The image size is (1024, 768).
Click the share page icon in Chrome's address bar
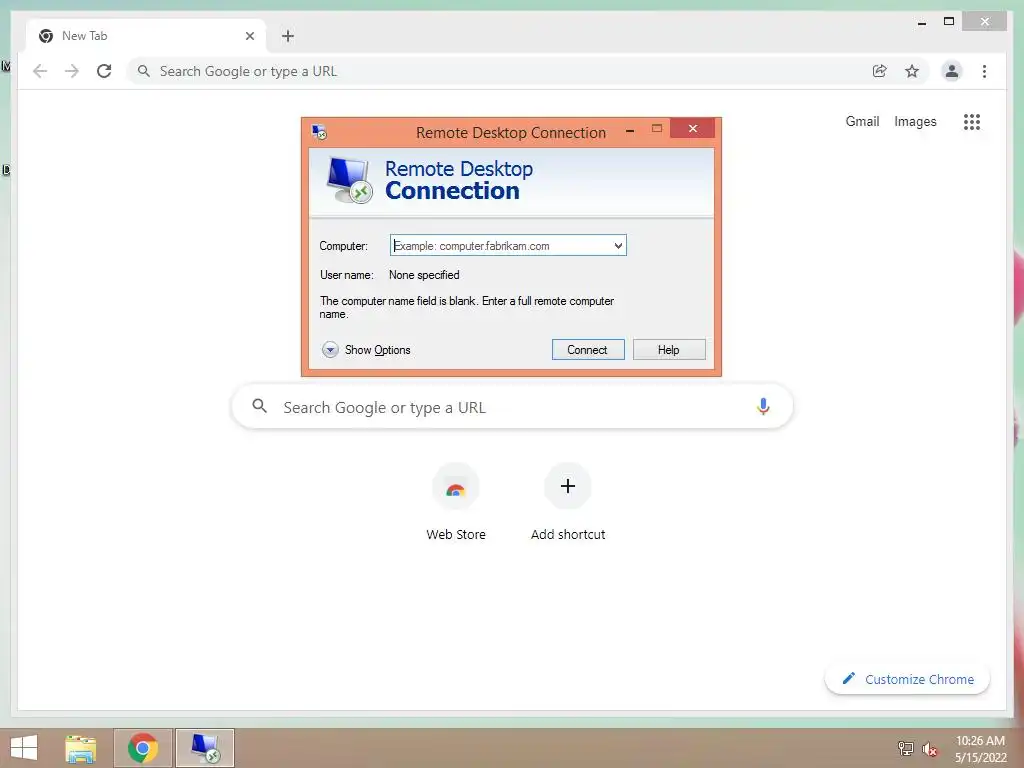coord(880,71)
